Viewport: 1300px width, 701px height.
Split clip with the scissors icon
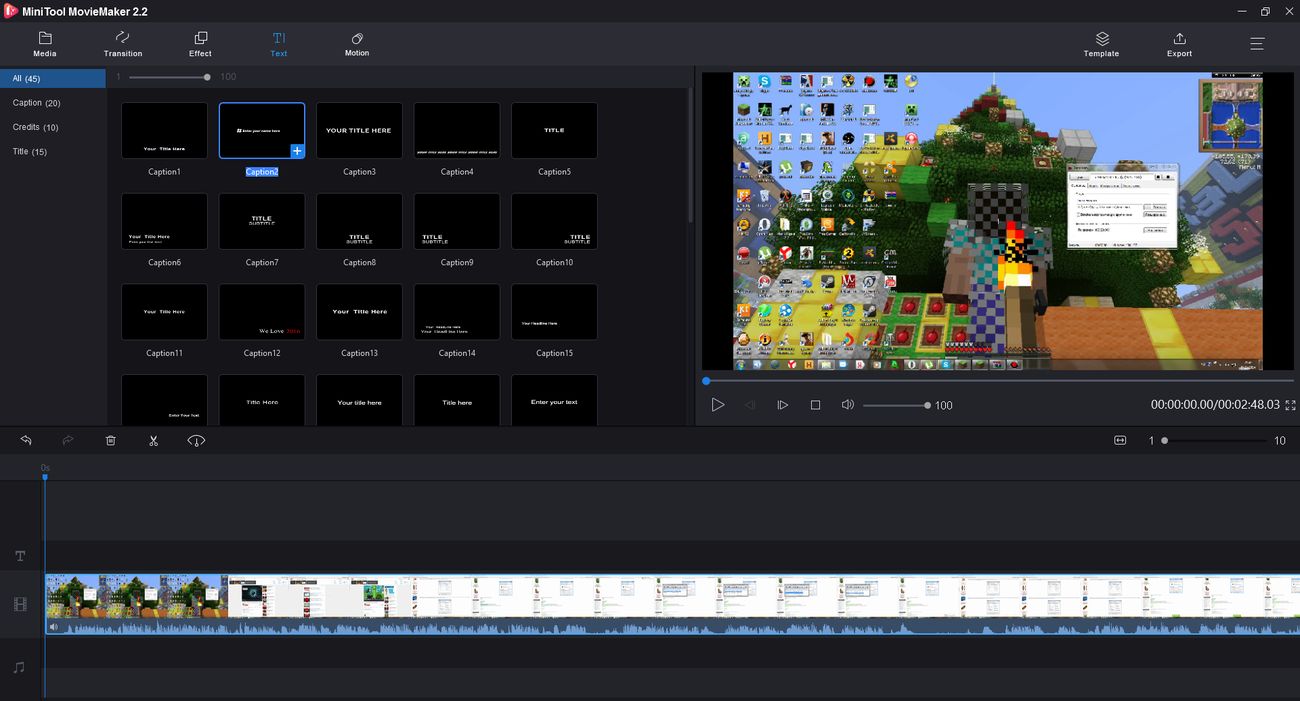[x=154, y=440]
